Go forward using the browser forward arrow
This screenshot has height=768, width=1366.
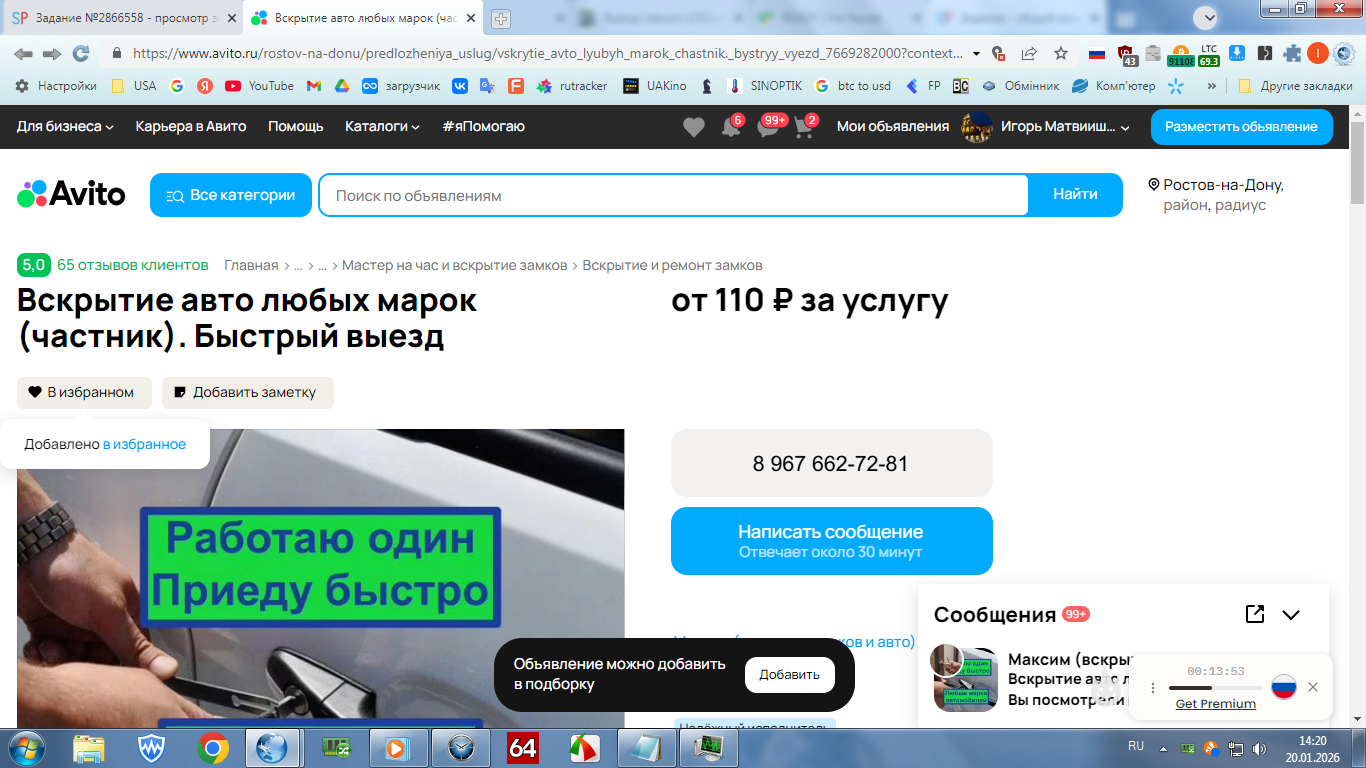point(52,53)
